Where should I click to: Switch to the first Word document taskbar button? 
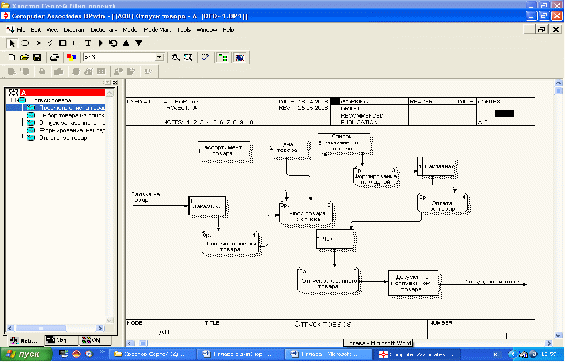coord(240,354)
